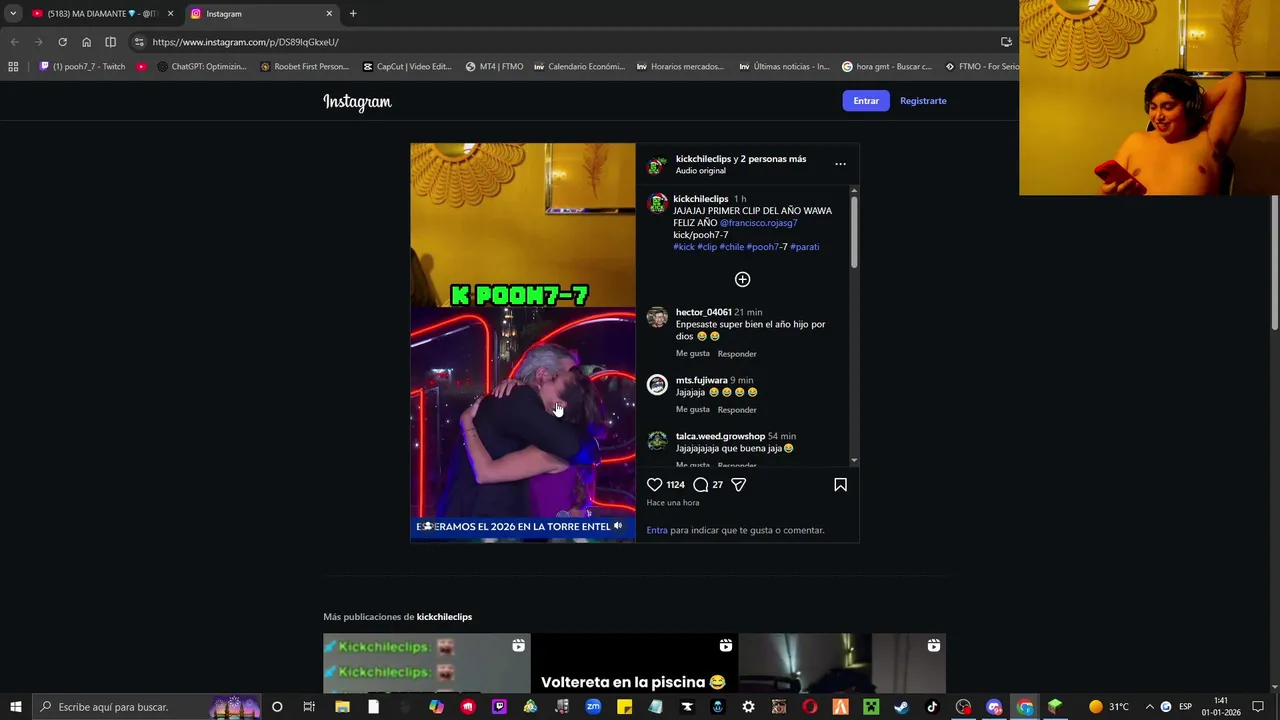1280x720 pixels.
Task: Open hora gmt search bookmark
Action: click(x=887, y=67)
